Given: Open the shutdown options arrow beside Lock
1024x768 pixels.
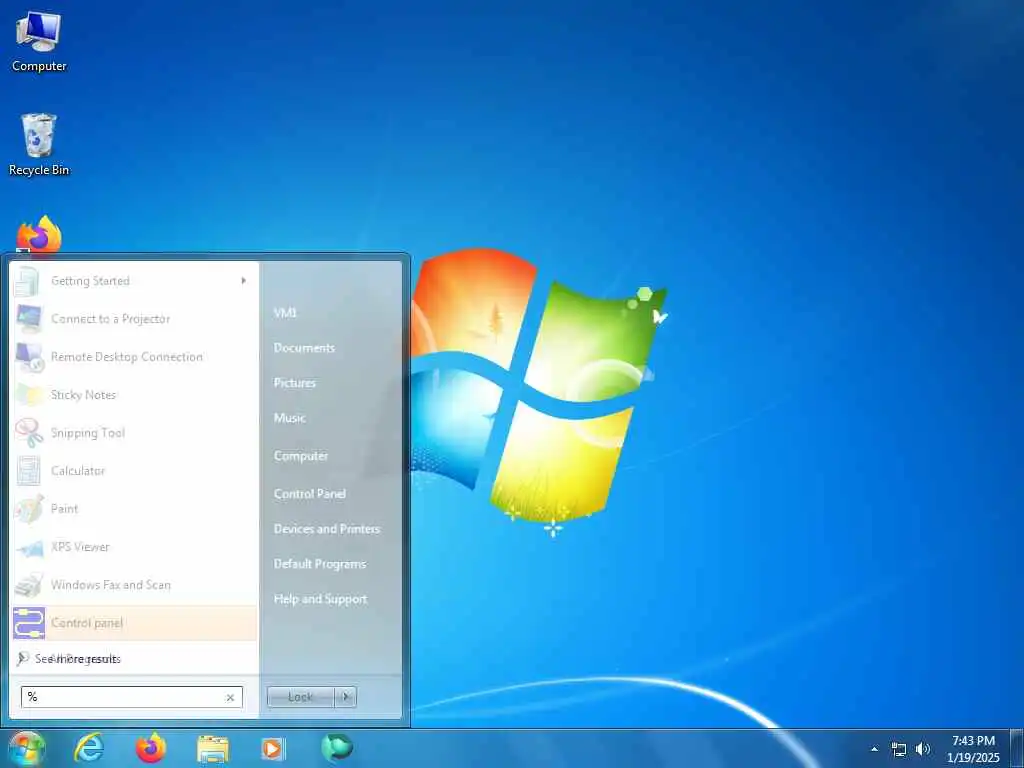Looking at the screenshot, I should tap(345, 697).
